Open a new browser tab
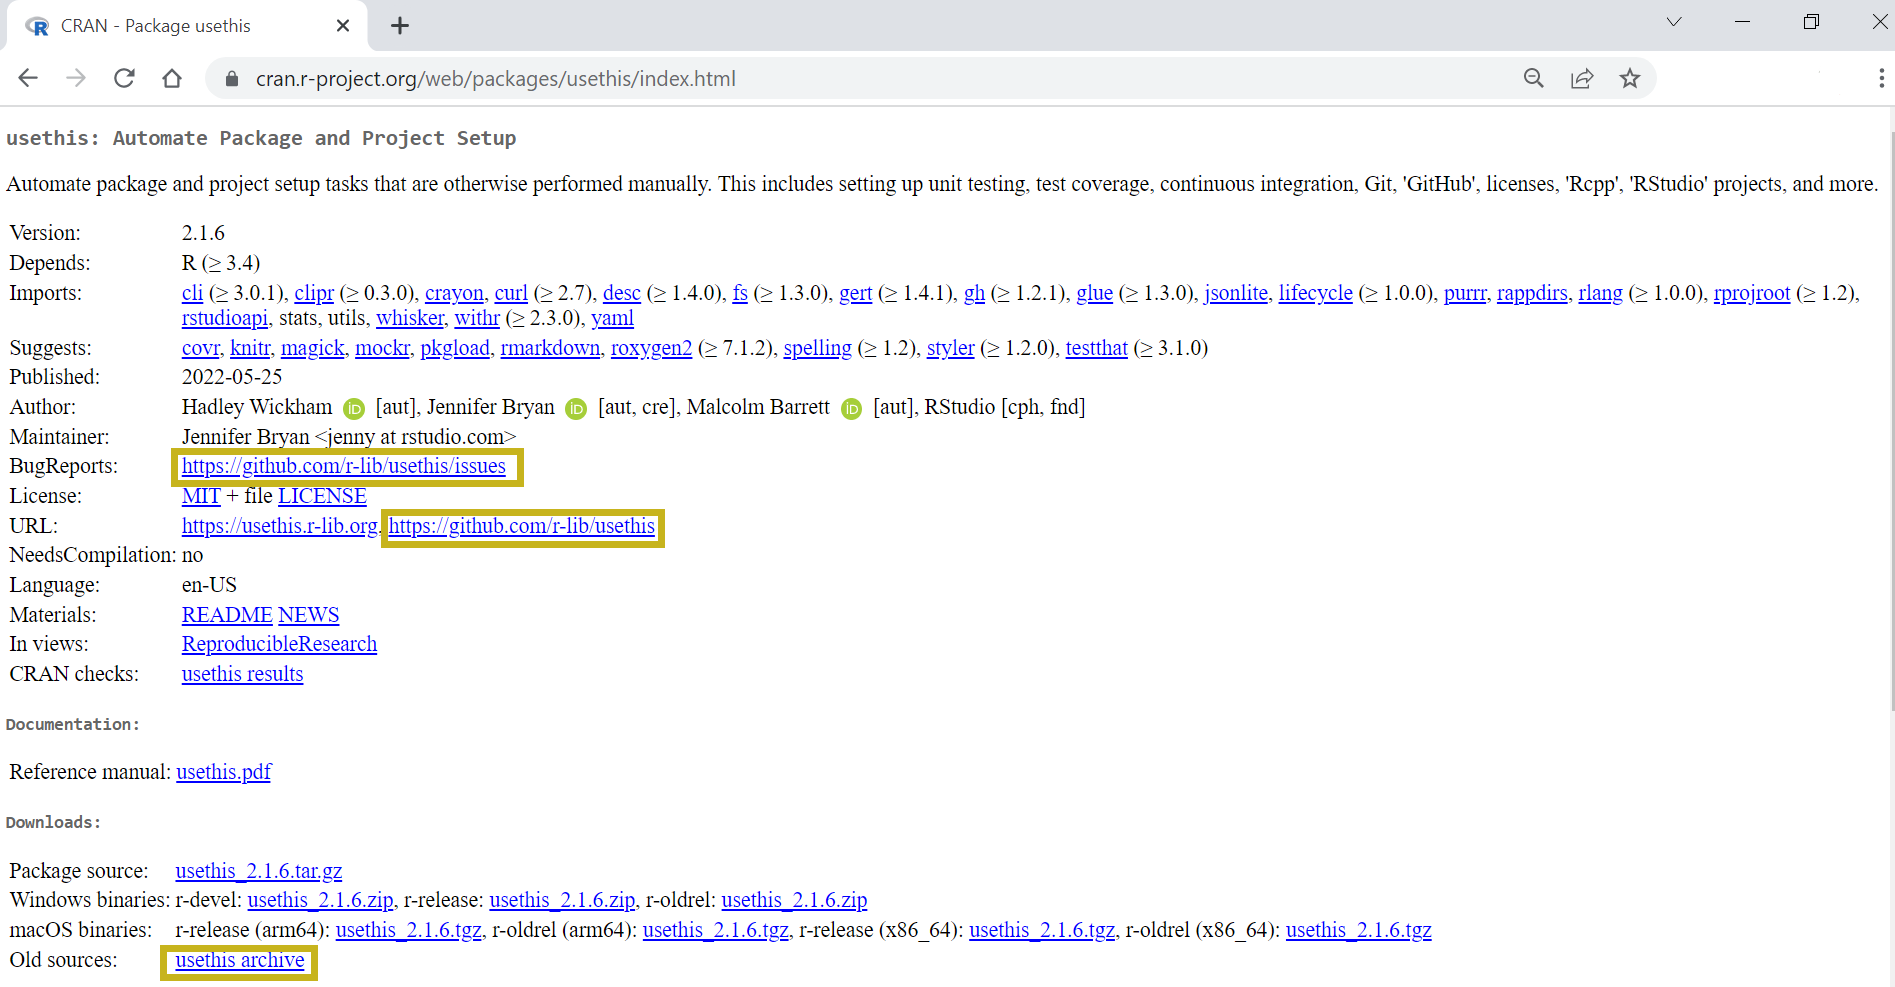1895x987 pixels. pos(400,26)
